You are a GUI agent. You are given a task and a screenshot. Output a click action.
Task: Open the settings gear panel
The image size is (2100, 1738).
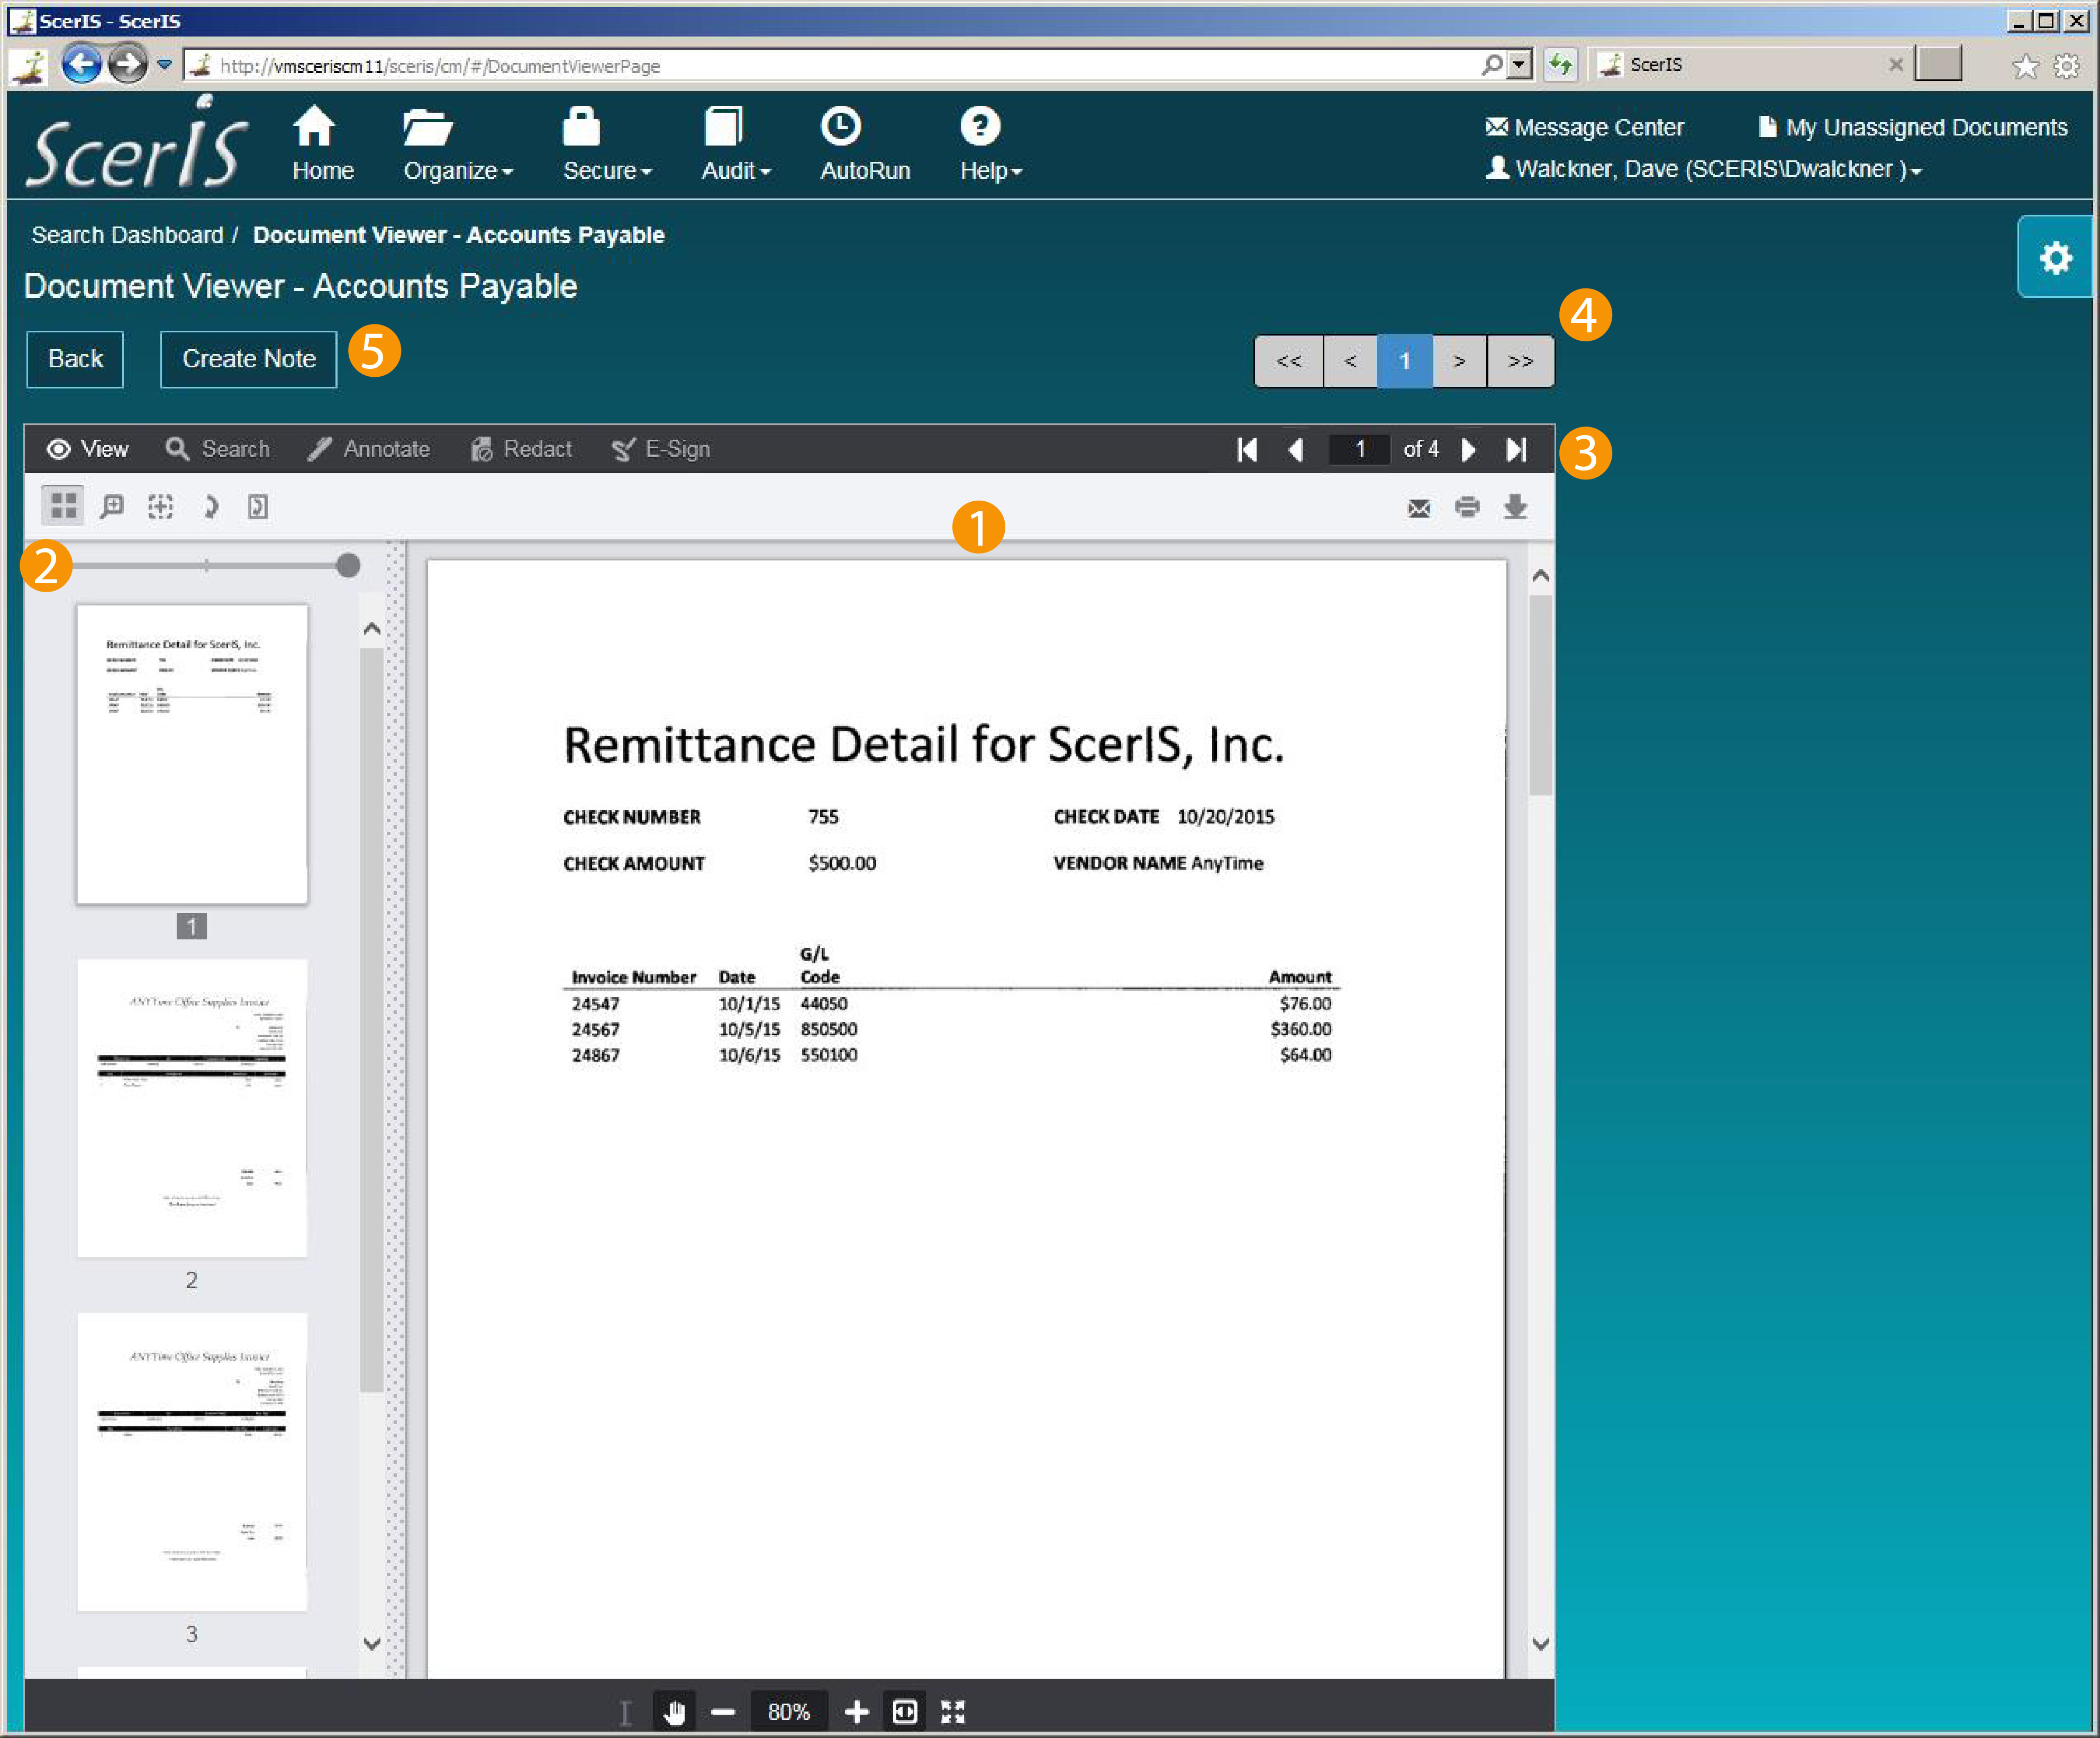point(2055,257)
